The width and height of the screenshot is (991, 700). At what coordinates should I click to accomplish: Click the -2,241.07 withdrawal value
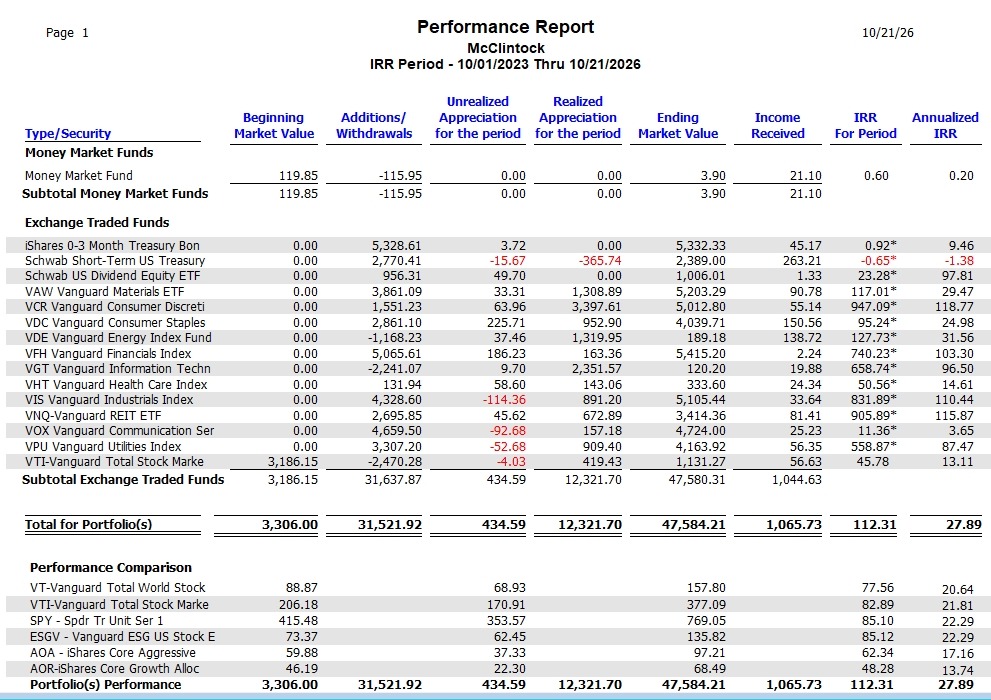[396, 368]
